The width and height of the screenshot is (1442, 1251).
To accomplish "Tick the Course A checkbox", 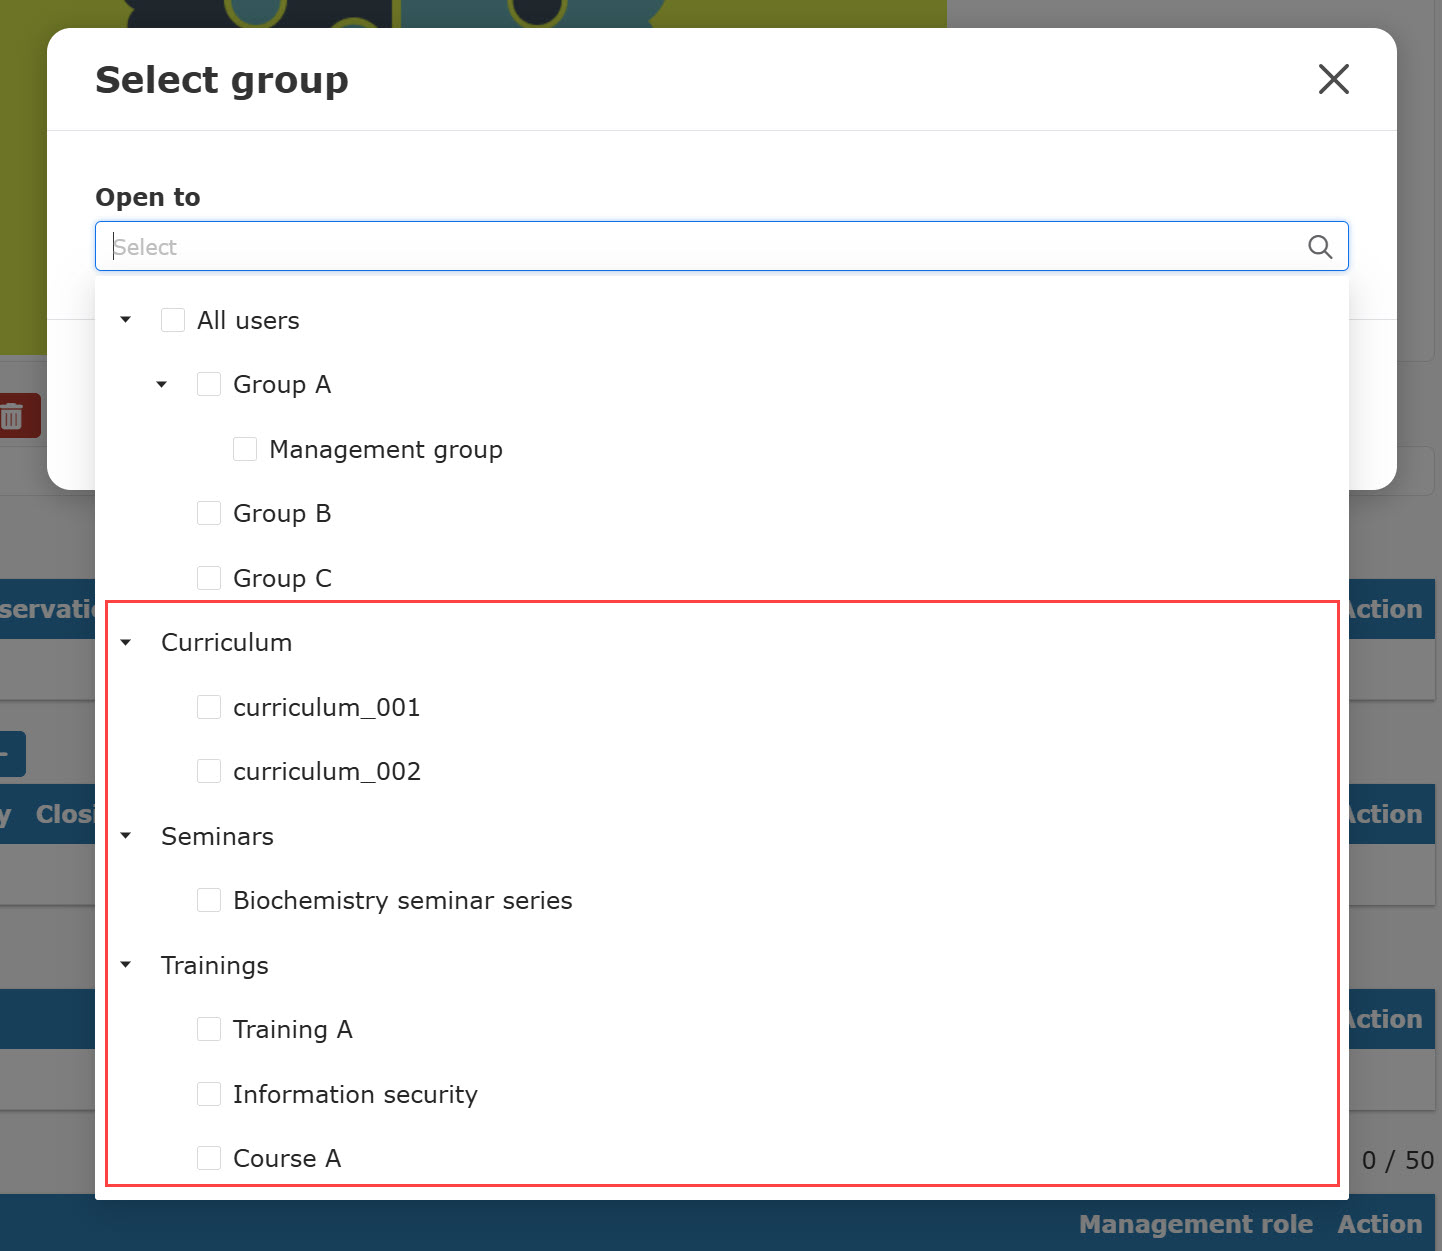I will 209,1158.
